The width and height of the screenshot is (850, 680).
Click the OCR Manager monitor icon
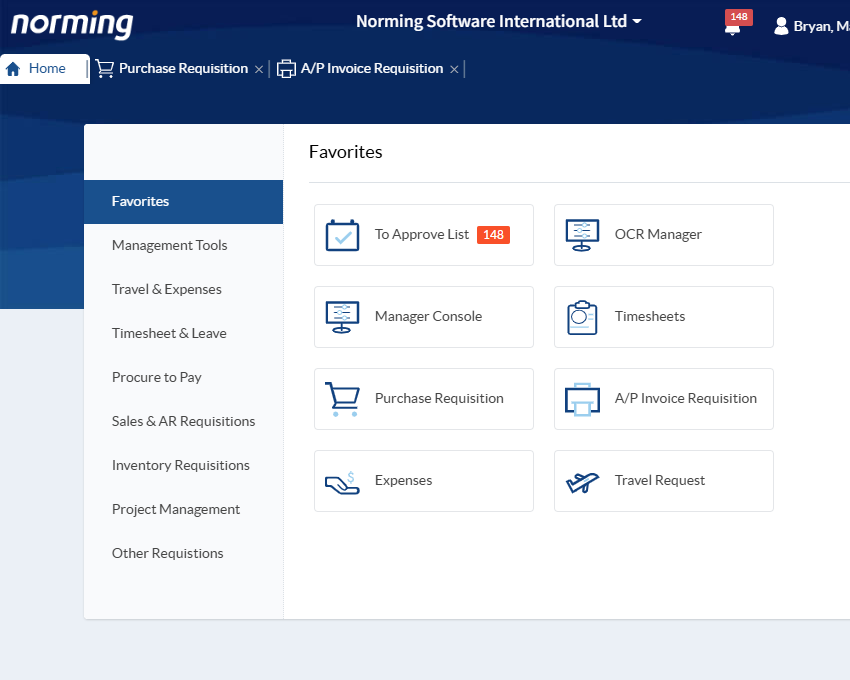pos(582,235)
